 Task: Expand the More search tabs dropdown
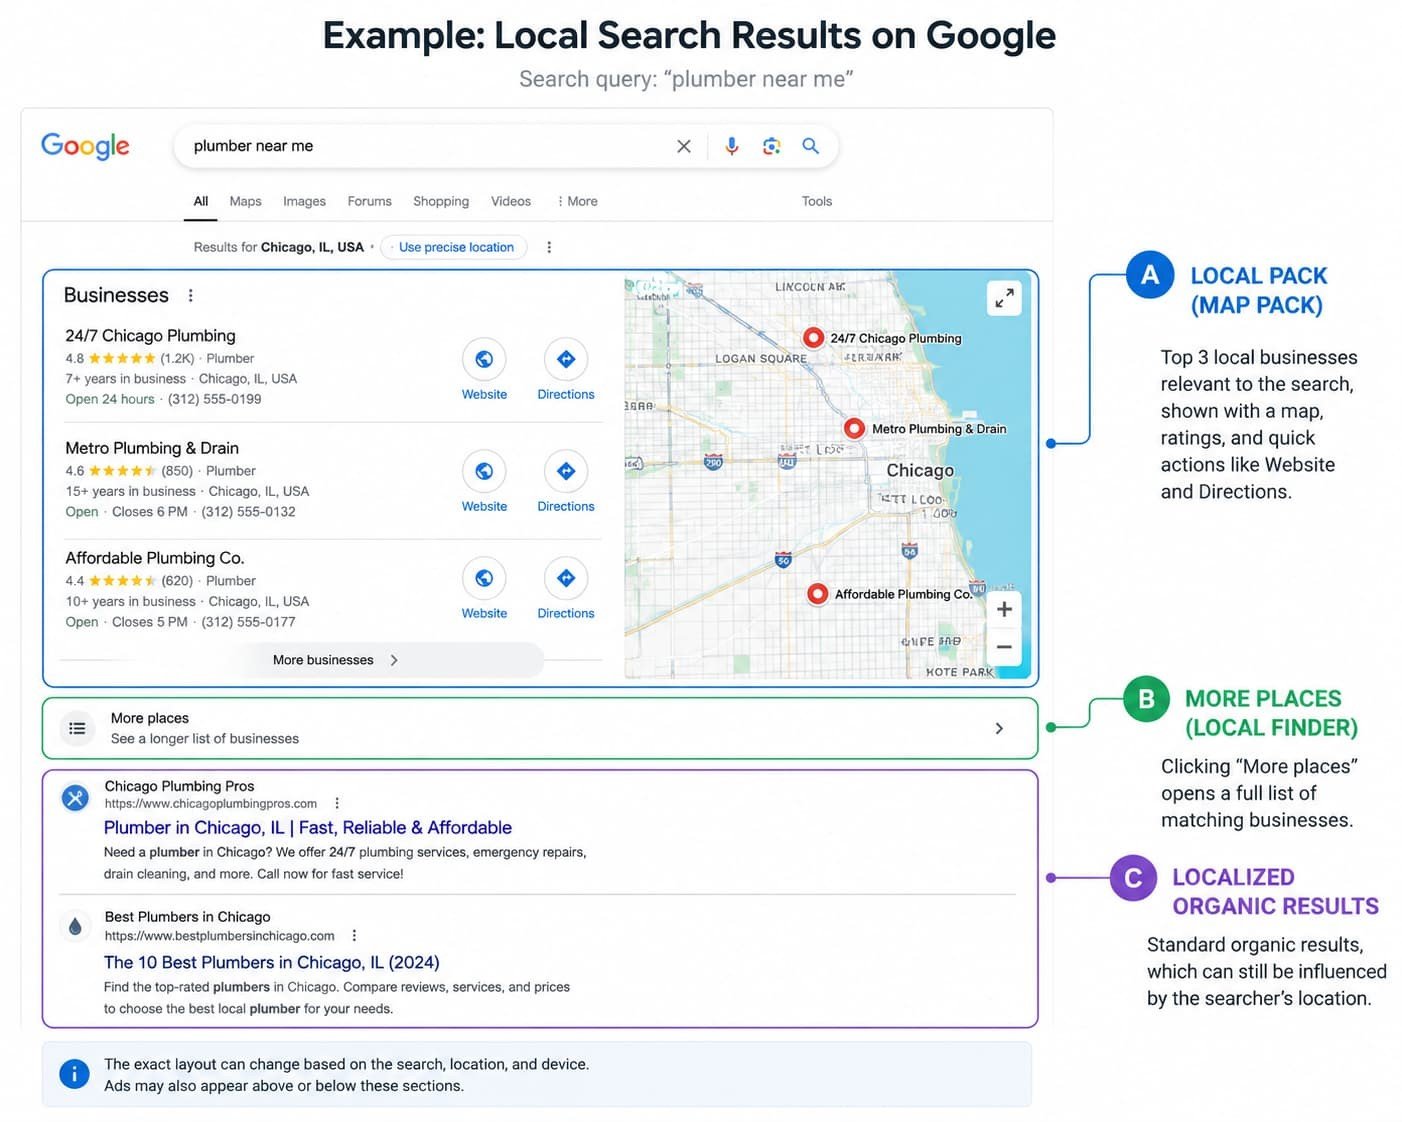pyautogui.click(x=577, y=201)
